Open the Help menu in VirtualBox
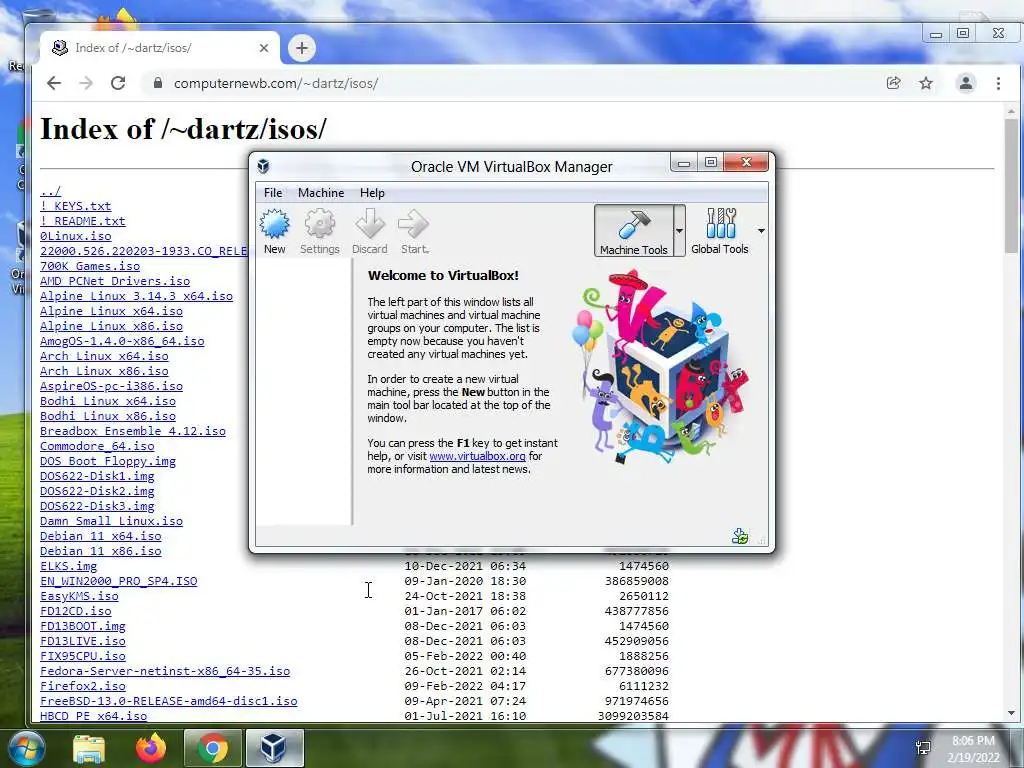 click(x=372, y=193)
